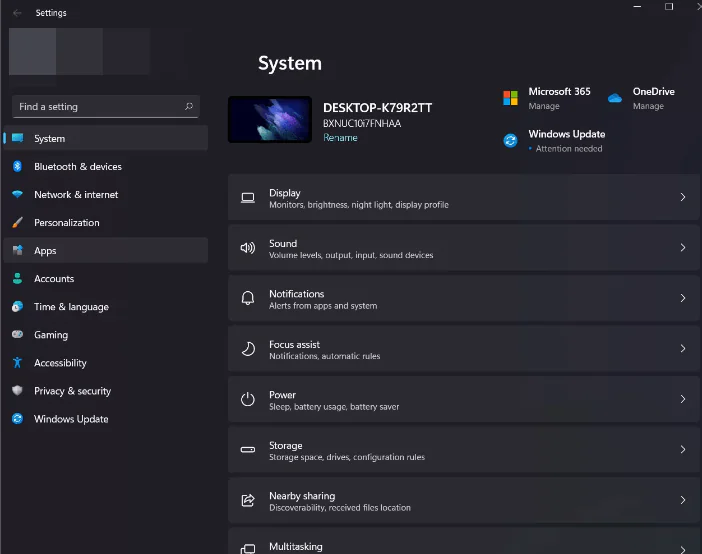Image resolution: width=702 pixels, height=554 pixels.
Task: Expand the Display settings chevron
Action: (683, 198)
